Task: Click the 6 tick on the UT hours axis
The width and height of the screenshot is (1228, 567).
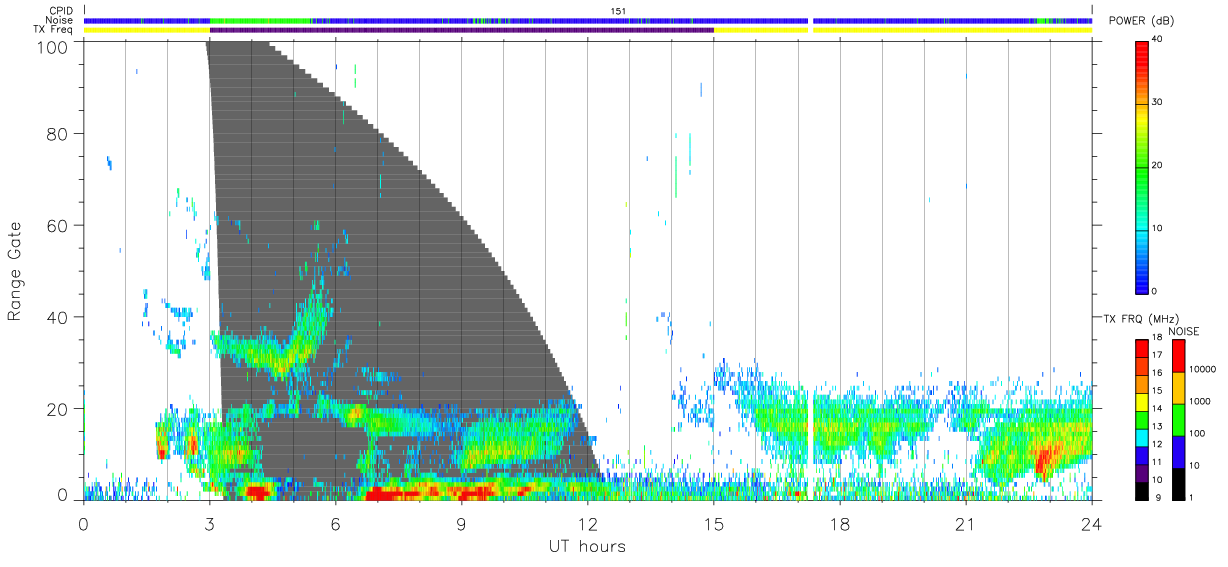Action: (335, 524)
